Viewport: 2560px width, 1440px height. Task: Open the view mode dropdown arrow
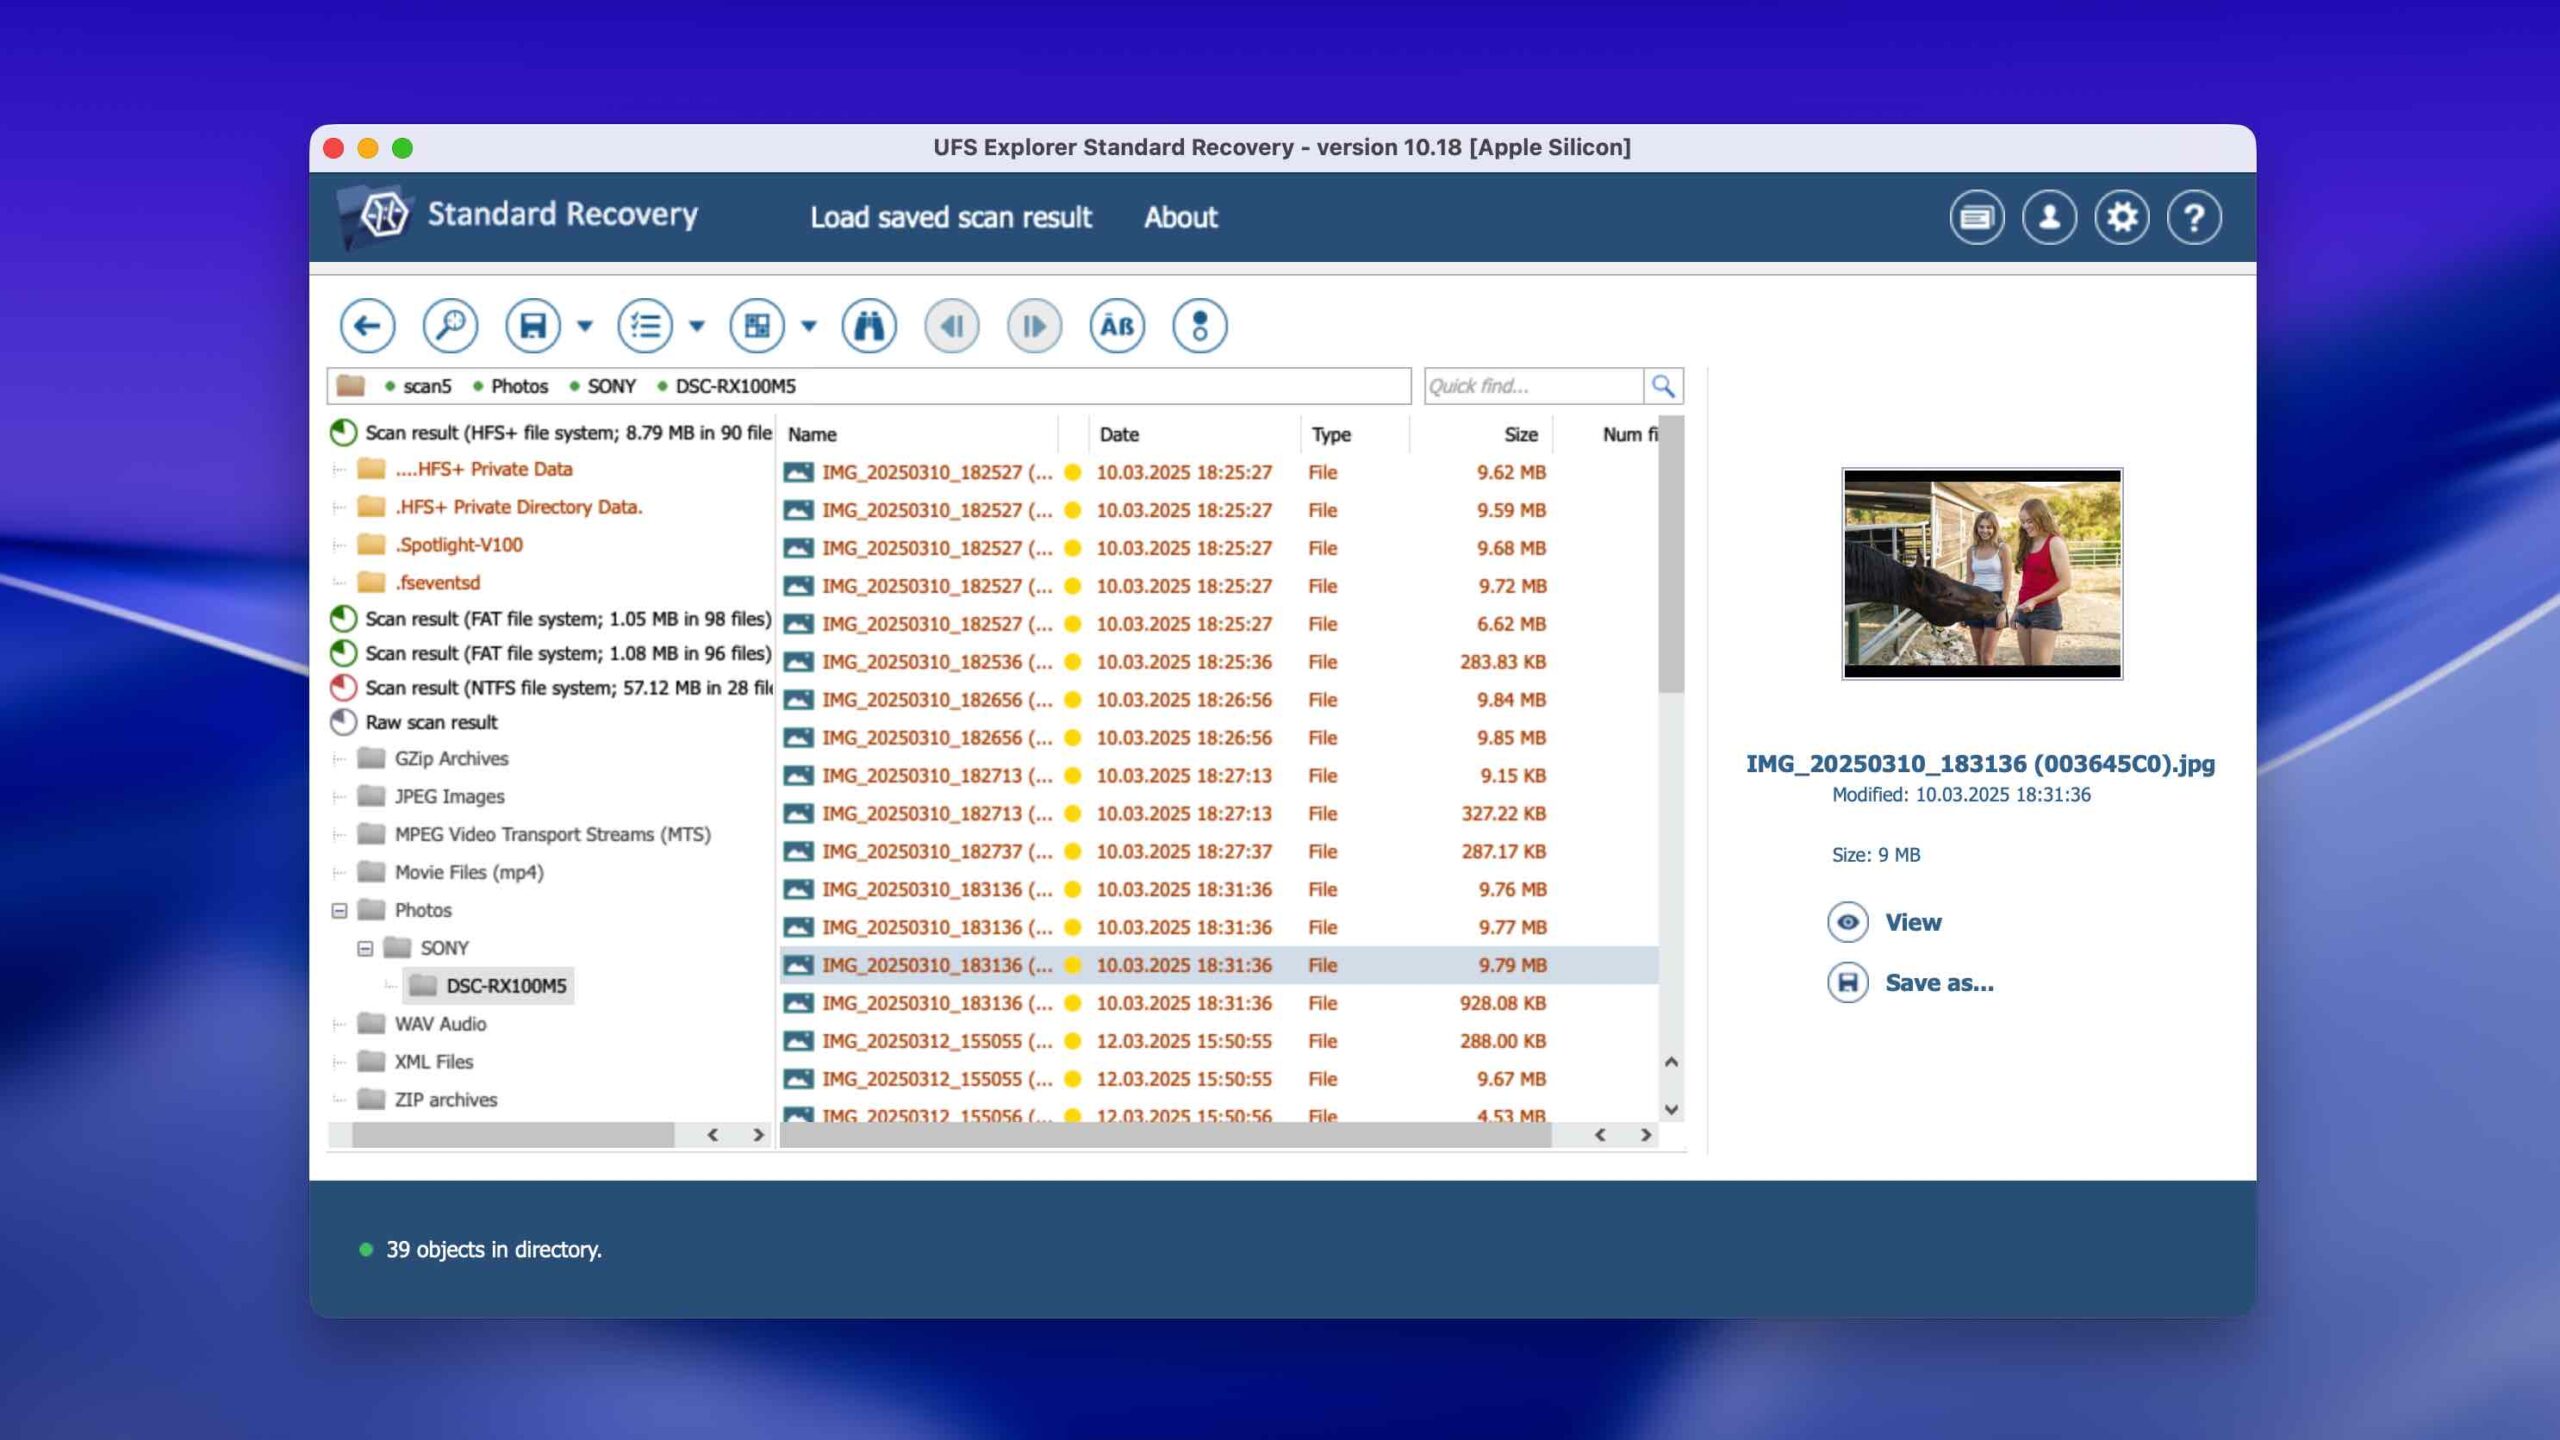pyautogui.click(x=809, y=326)
